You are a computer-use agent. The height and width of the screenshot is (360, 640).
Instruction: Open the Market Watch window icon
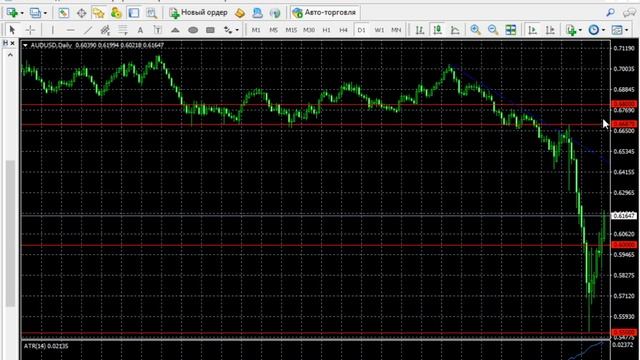coord(63,13)
